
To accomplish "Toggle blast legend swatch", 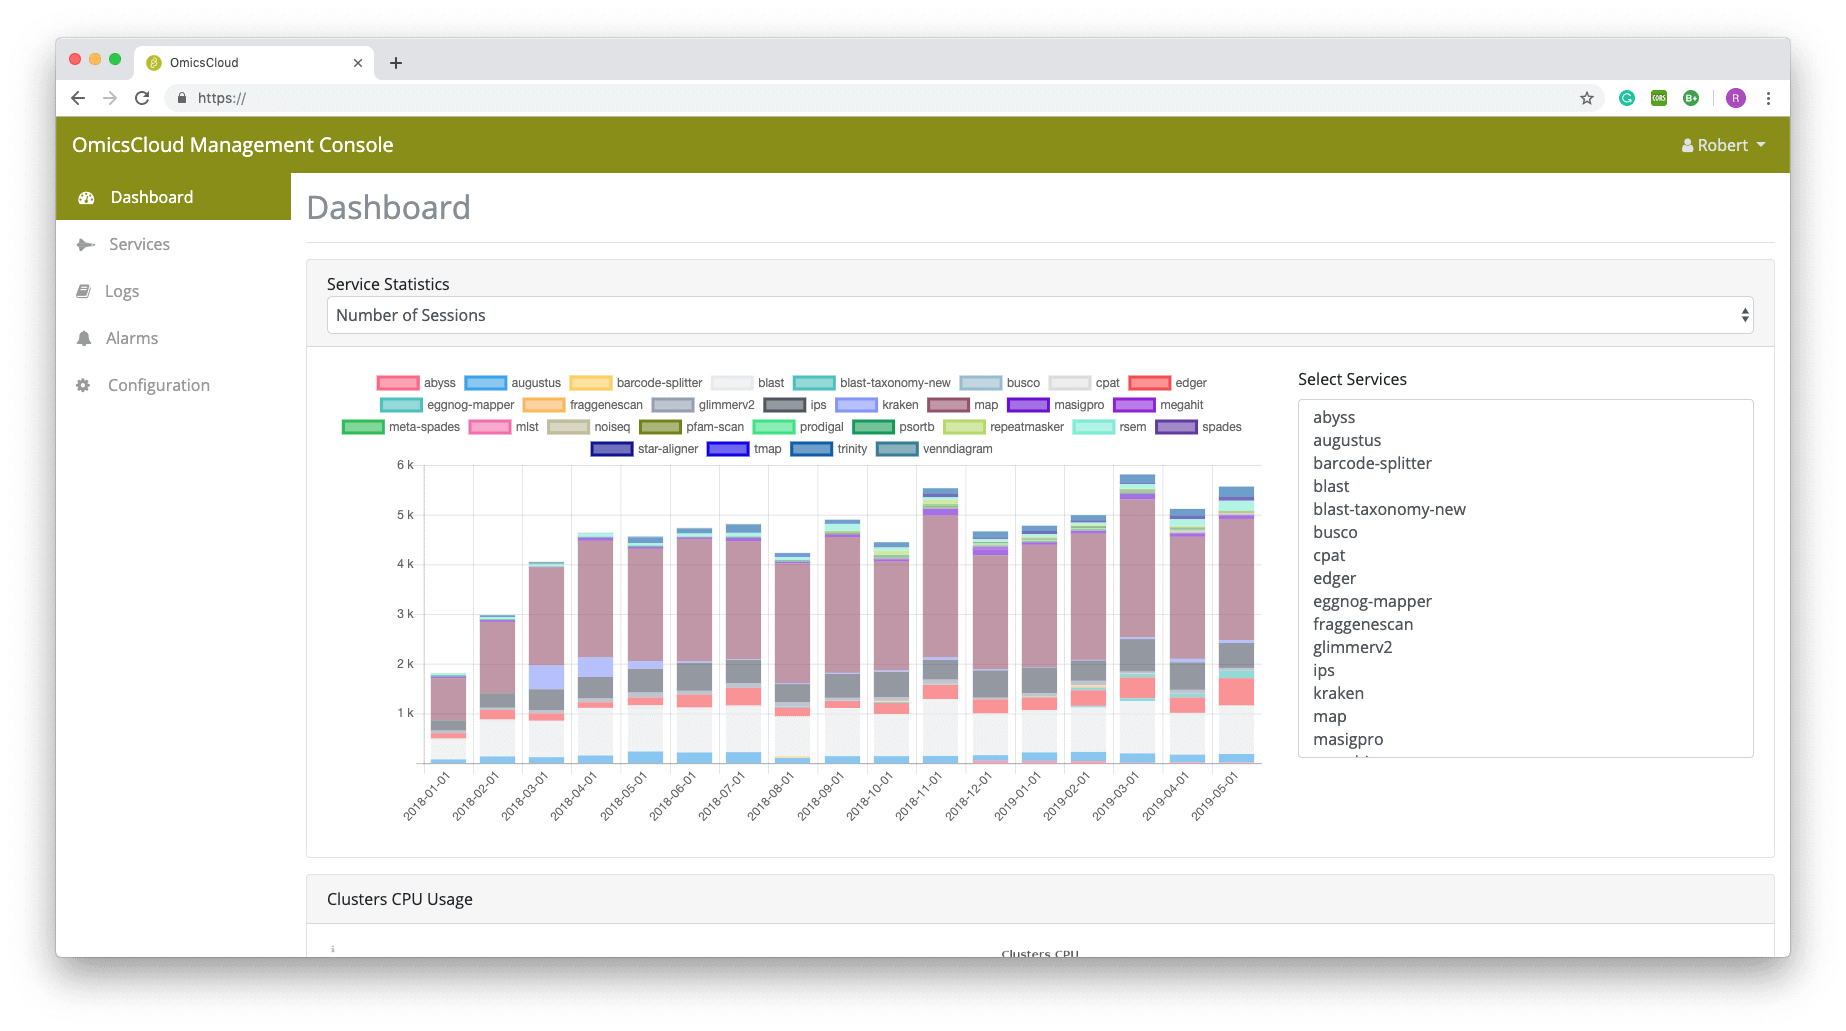I will coord(732,383).
